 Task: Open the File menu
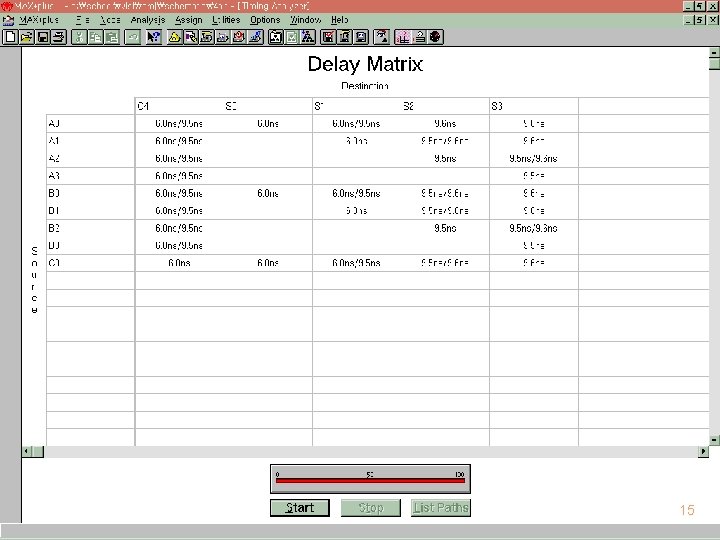pyautogui.click(x=83, y=20)
